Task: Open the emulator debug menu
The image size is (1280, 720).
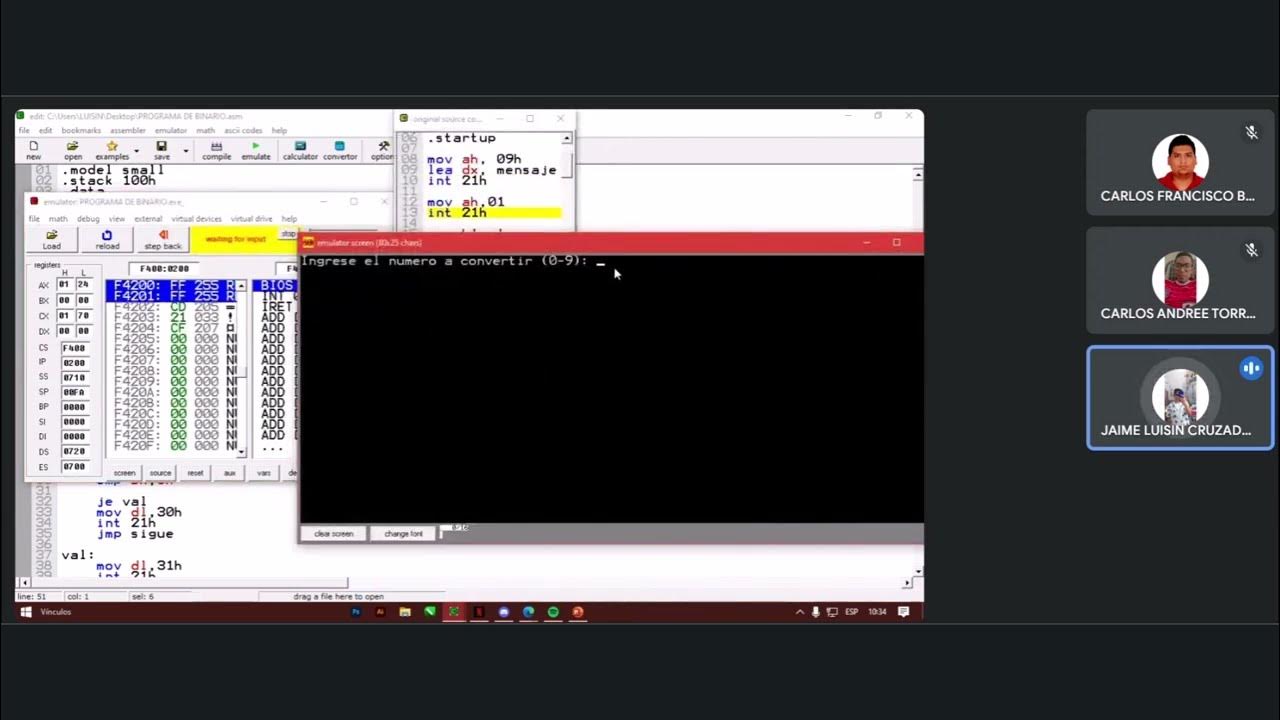Action: coord(88,219)
